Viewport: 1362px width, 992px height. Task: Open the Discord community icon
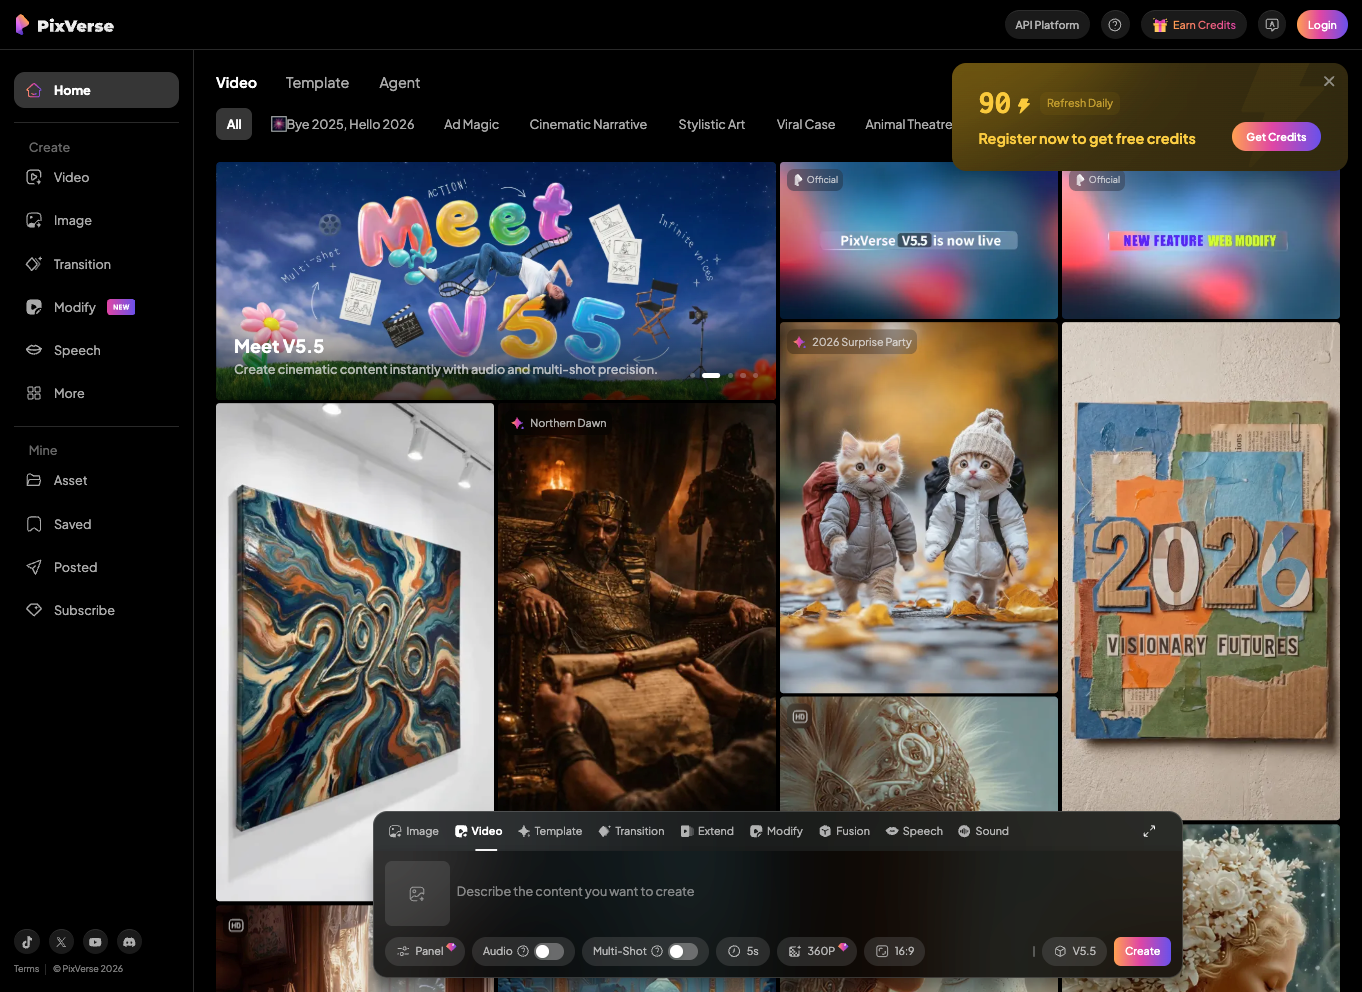[x=129, y=941]
